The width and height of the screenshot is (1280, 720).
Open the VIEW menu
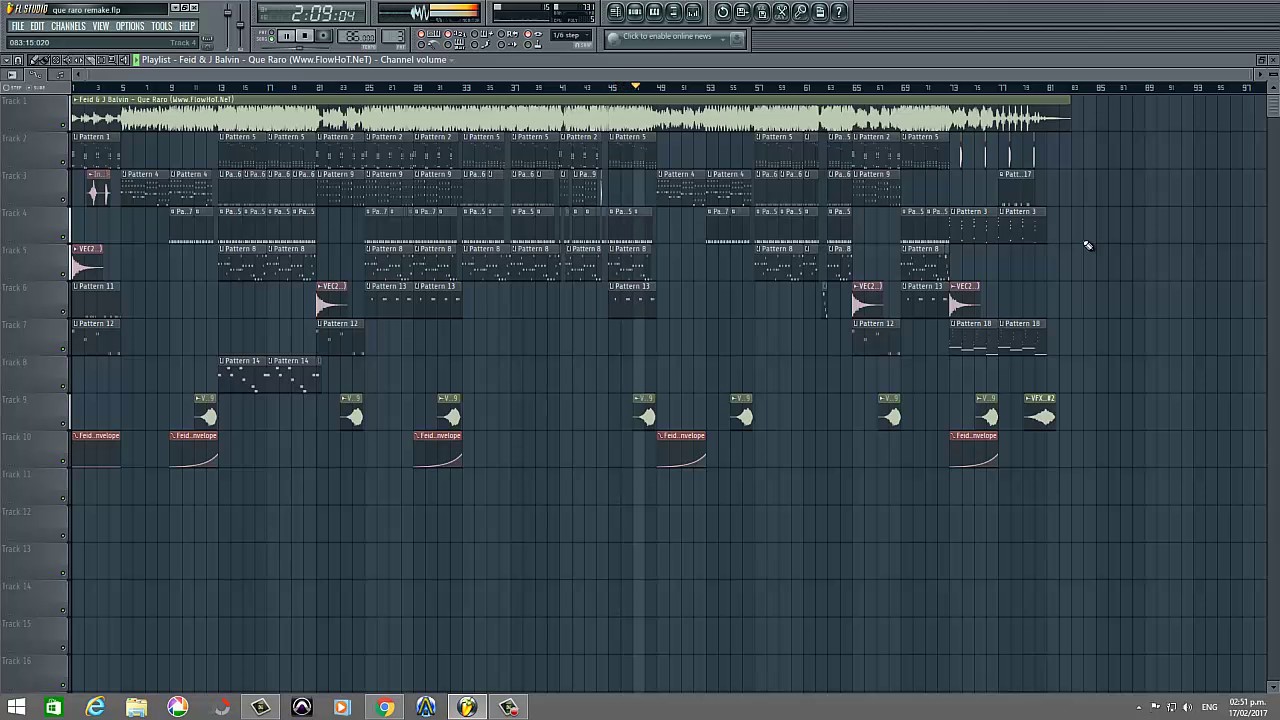101,26
